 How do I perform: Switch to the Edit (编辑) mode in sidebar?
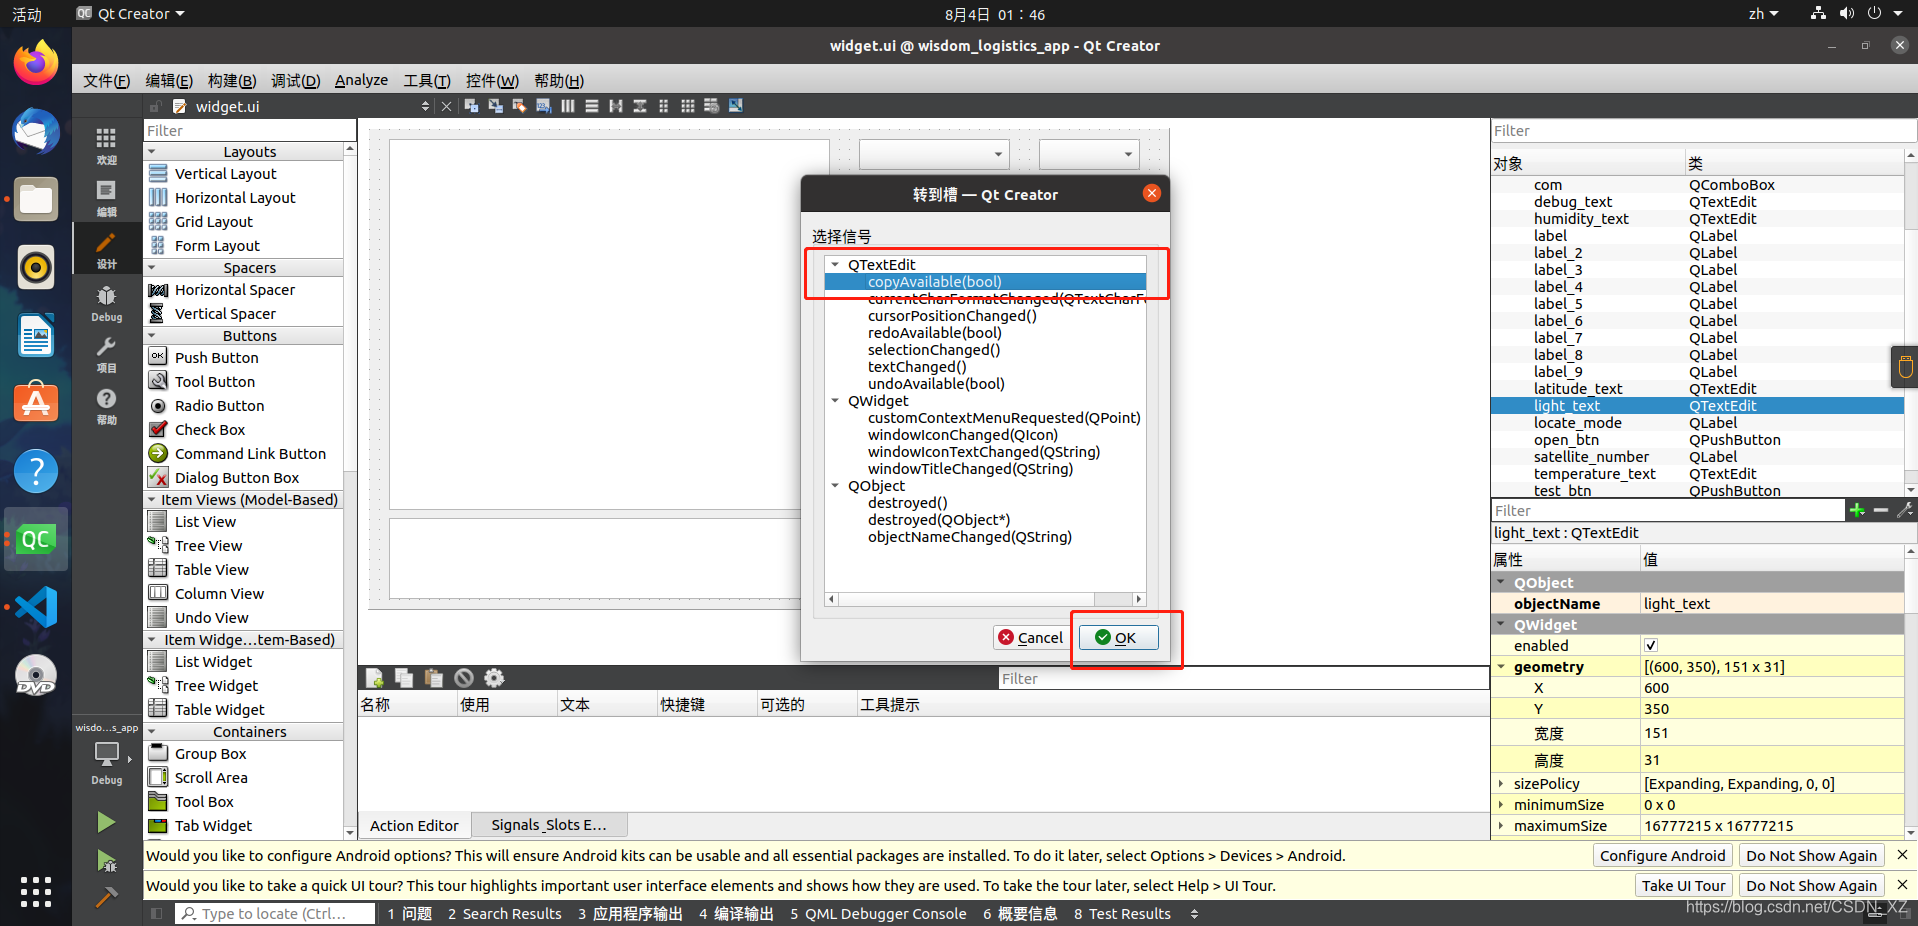tap(106, 198)
